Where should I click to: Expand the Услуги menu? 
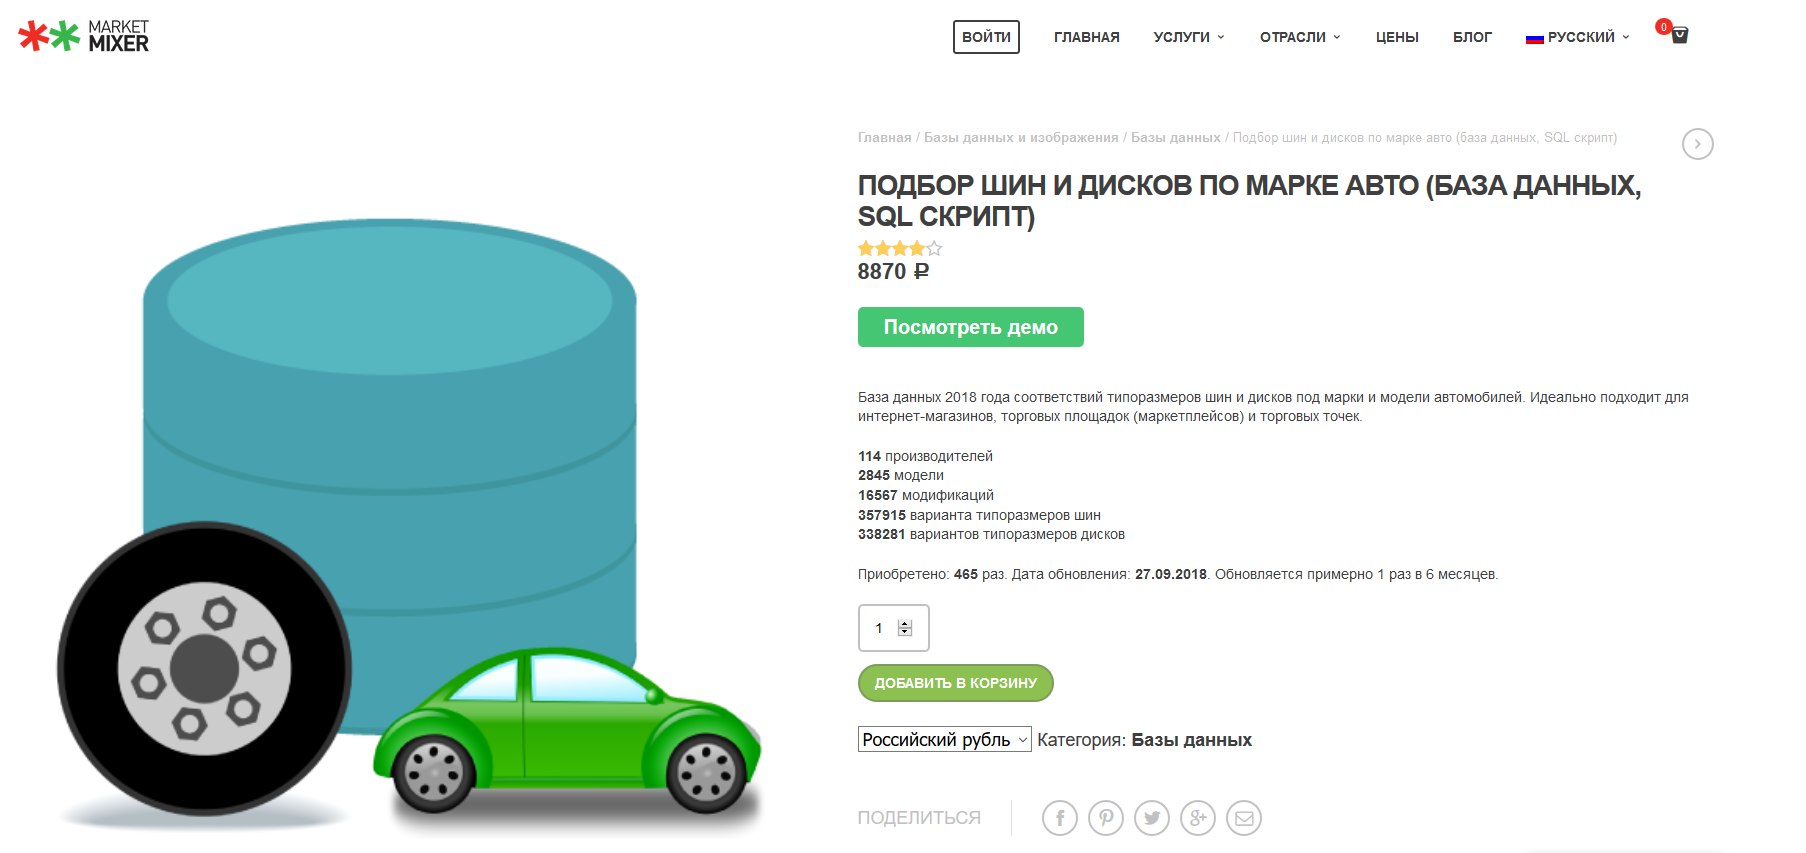click(x=1188, y=37)
